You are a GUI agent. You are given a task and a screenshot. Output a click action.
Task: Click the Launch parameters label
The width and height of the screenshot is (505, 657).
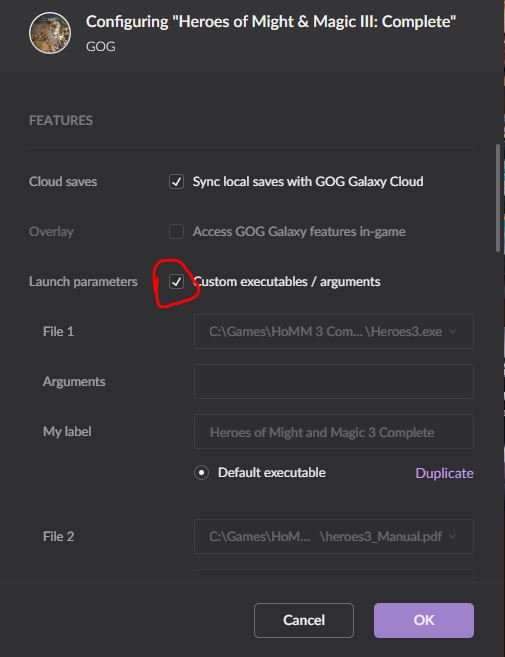pos(83,282)
